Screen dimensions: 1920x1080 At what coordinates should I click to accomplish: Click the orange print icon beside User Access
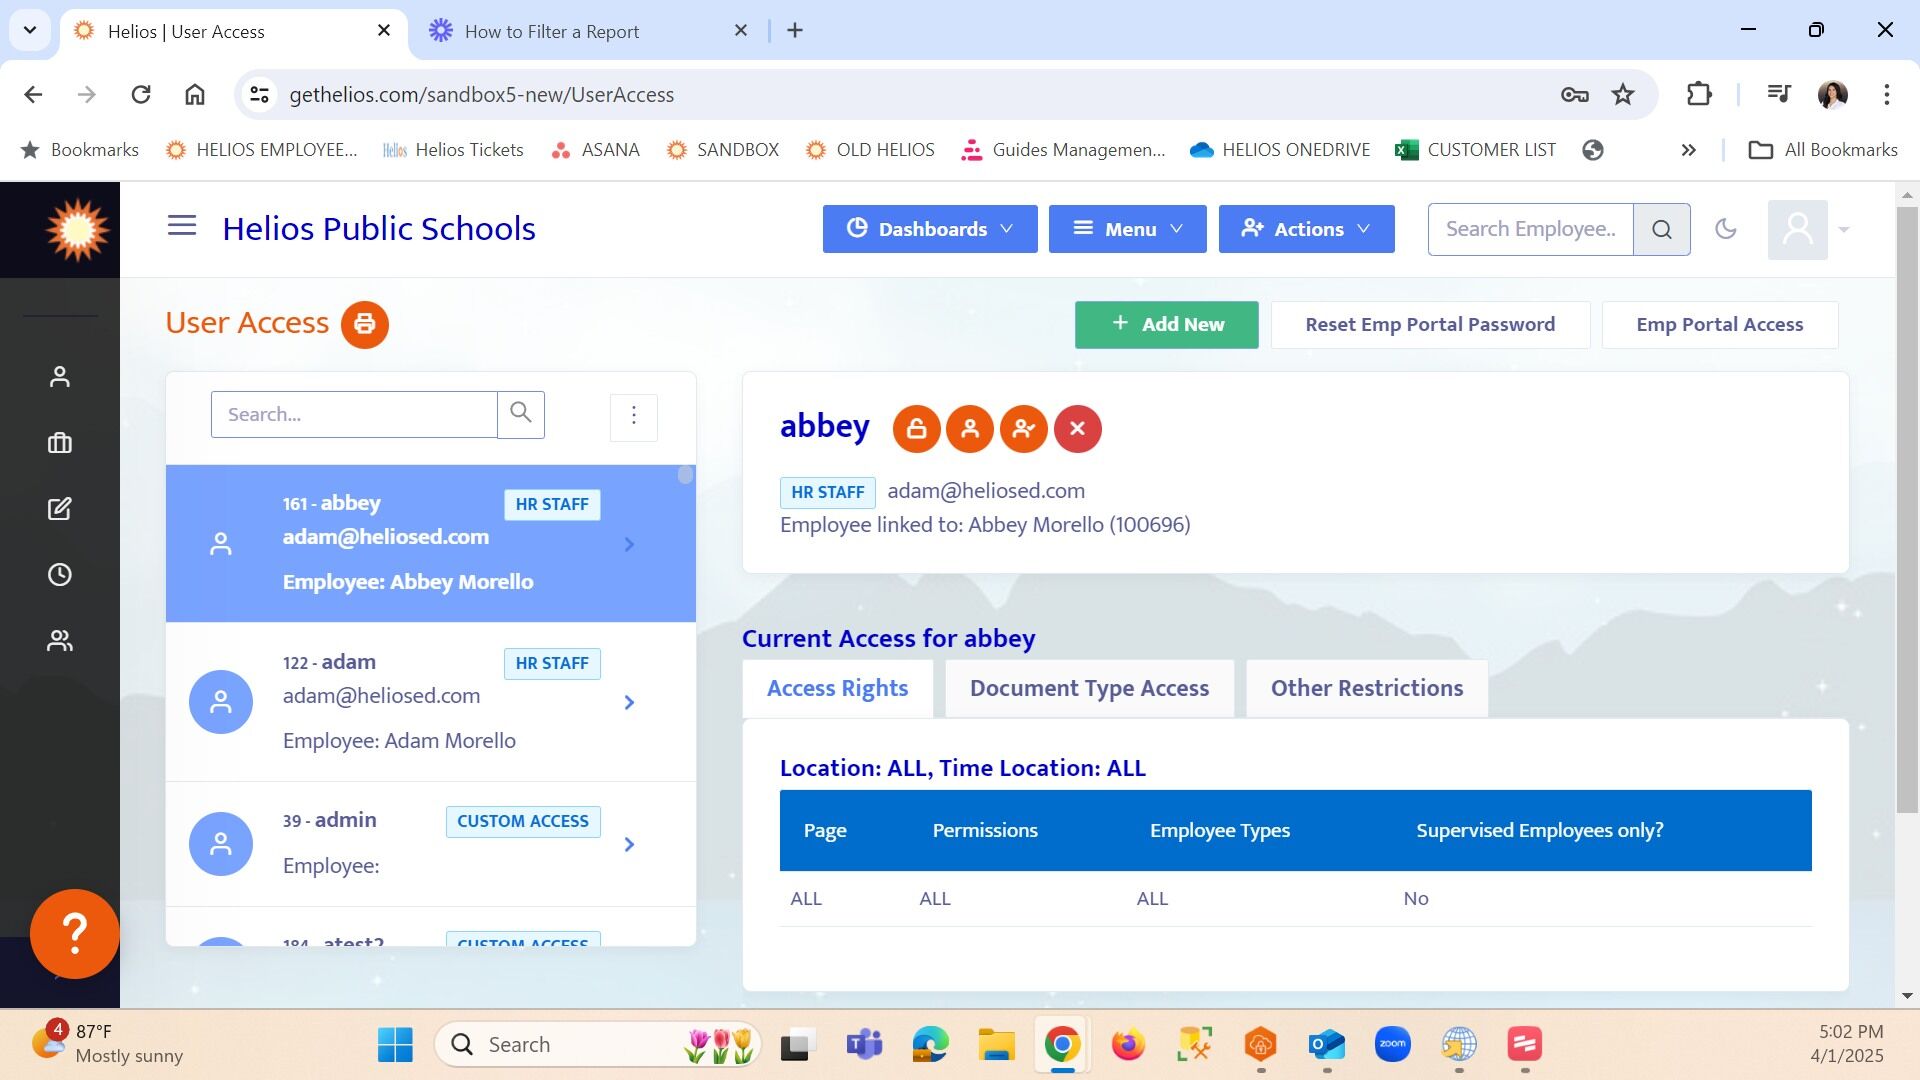(x=364, y=324)
